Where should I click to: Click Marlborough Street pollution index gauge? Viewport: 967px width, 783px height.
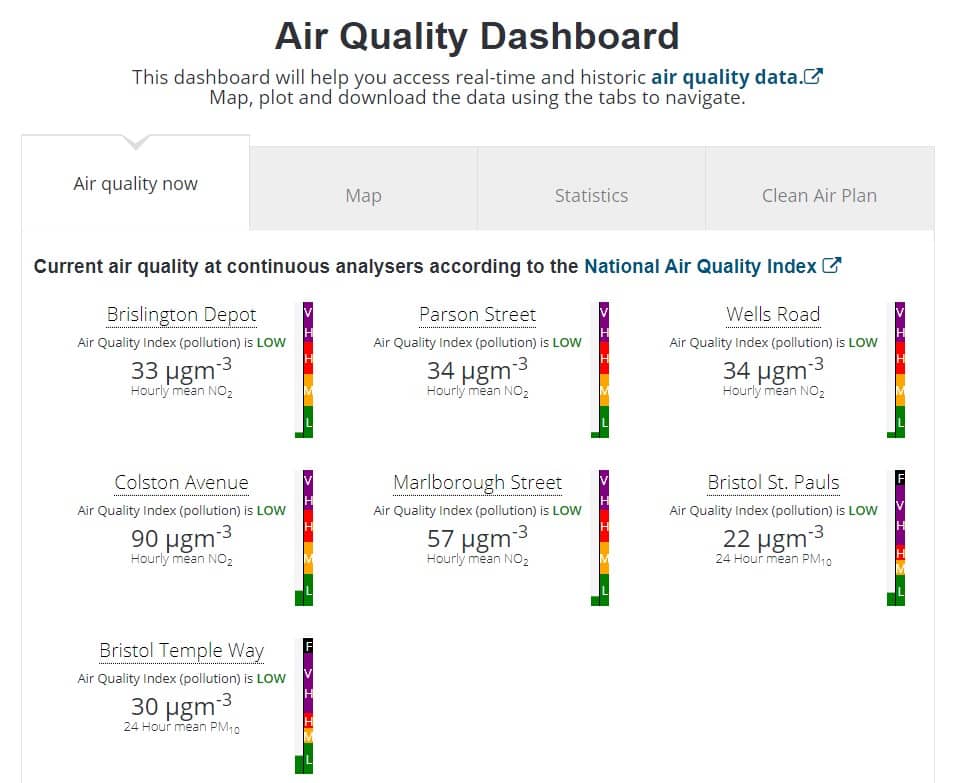point(600,538)
